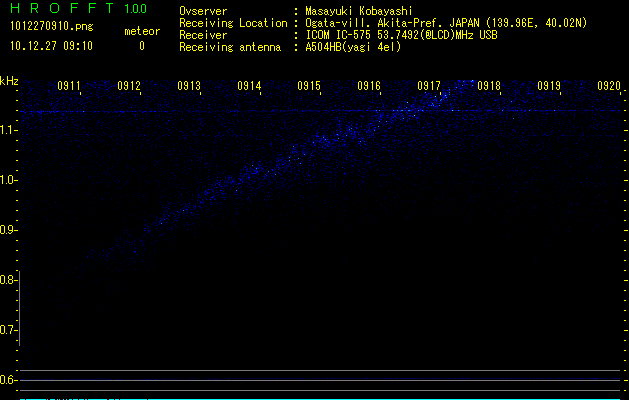Screen dimensions: 629x400
Task: Click the Receiving antenna label
Action: [x=230, y=47]
